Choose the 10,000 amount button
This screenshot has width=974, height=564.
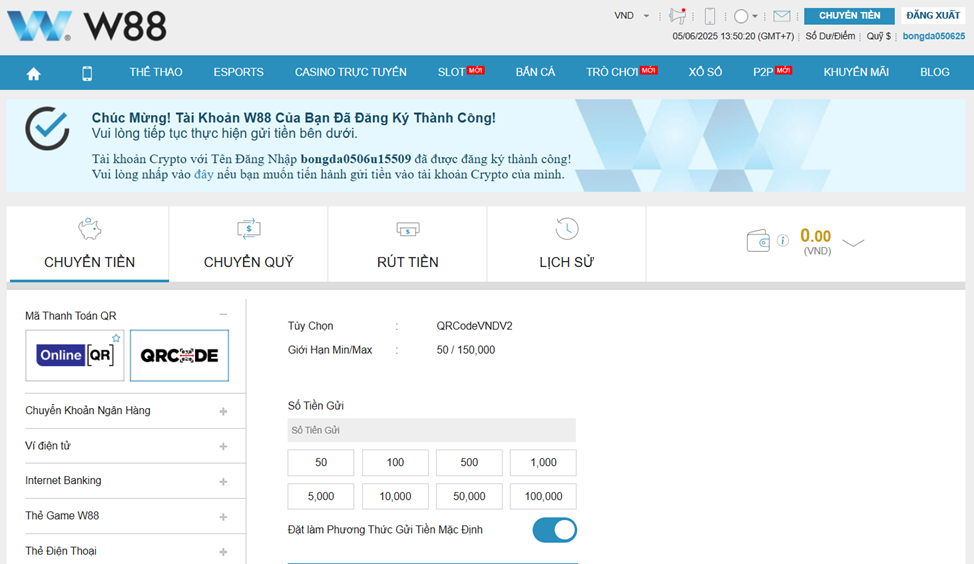tap(395, 496)
